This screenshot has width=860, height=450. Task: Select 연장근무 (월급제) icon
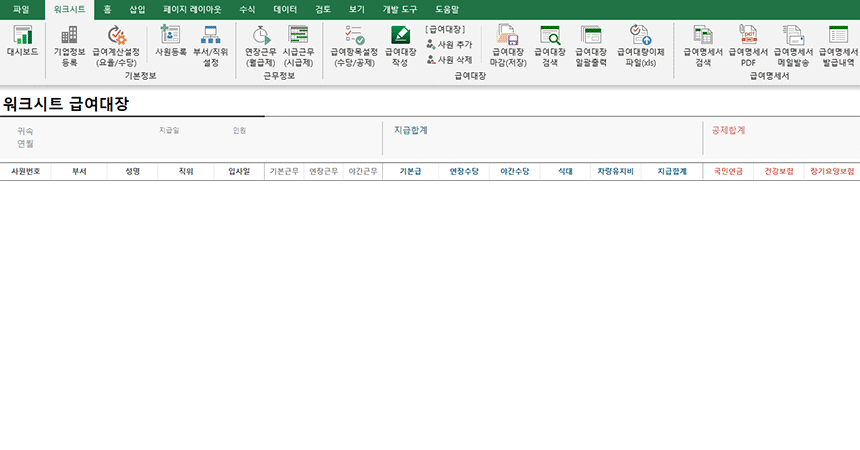coord(260,46)
